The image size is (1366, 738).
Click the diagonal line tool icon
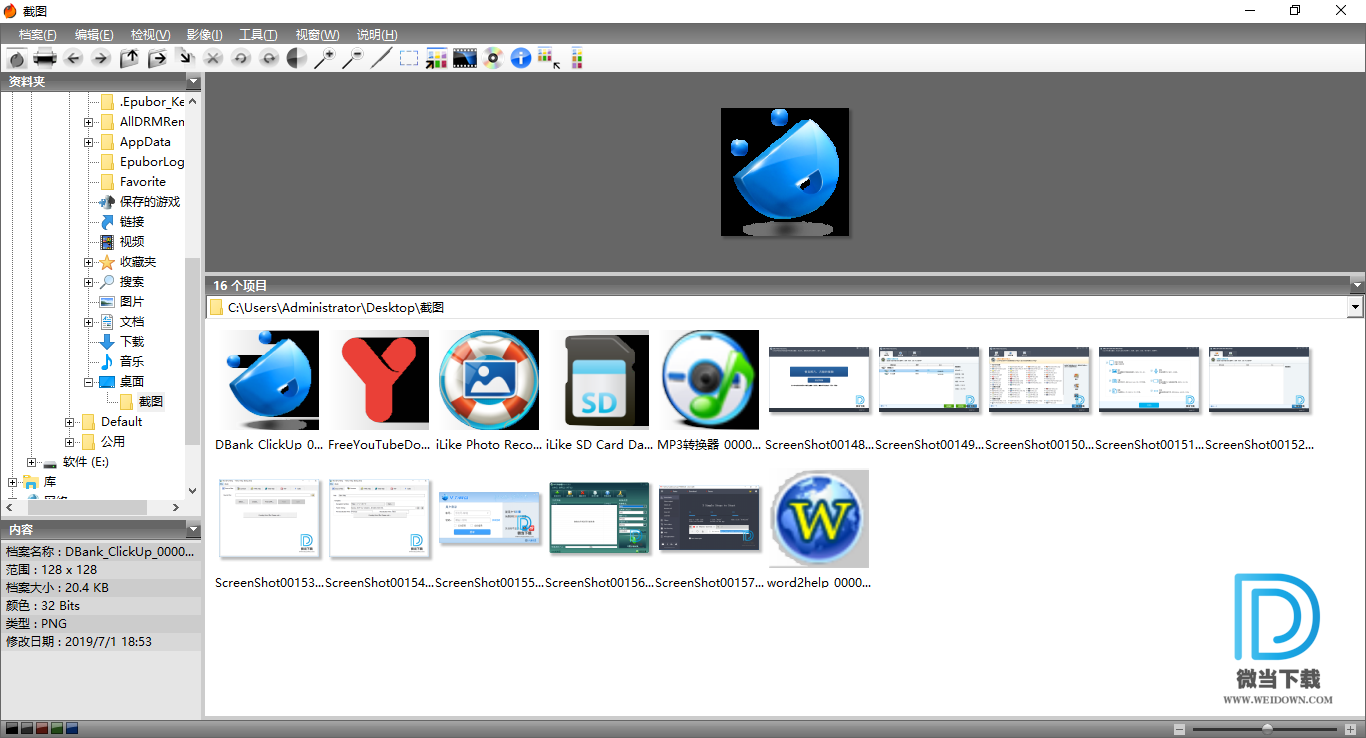(x=381, y=58)
